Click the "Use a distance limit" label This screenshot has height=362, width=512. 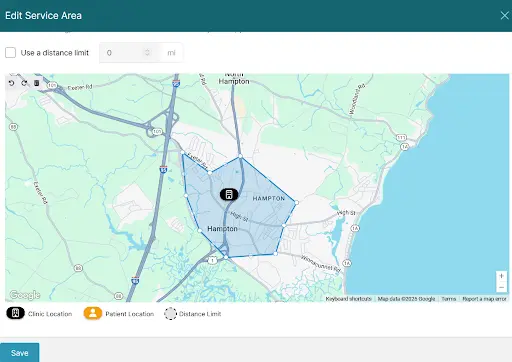pyautogui.click(x=55, y=53)
